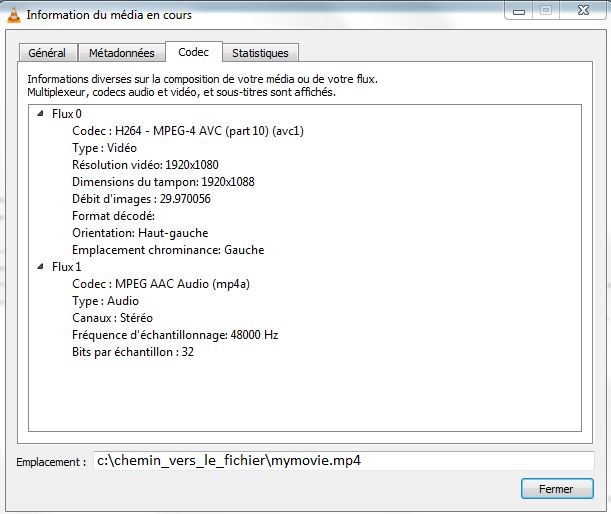Screen dimensions: 611x514
Task: Click the VLC cone icon in title bar
Action: 14,15
